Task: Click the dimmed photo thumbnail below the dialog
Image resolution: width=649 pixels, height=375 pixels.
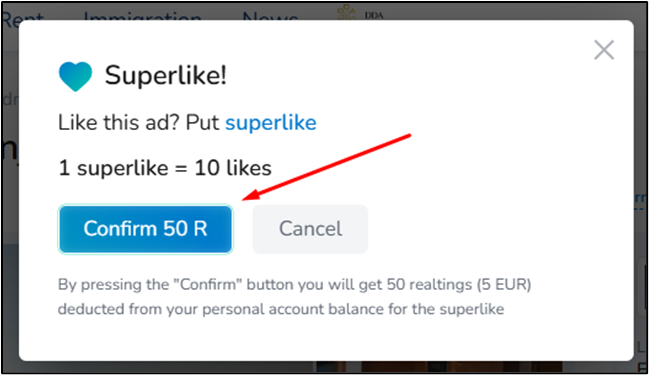Action: click(439, 366)
